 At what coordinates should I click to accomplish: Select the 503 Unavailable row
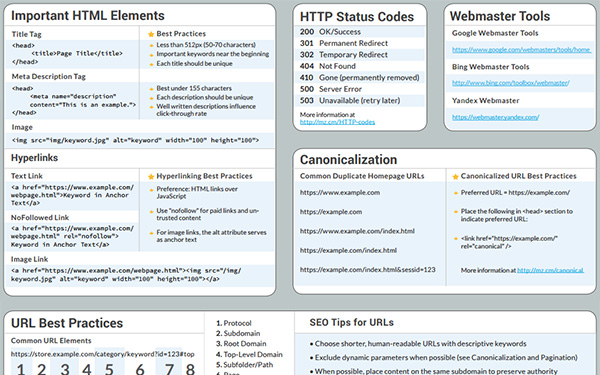(x=360, y=101)
